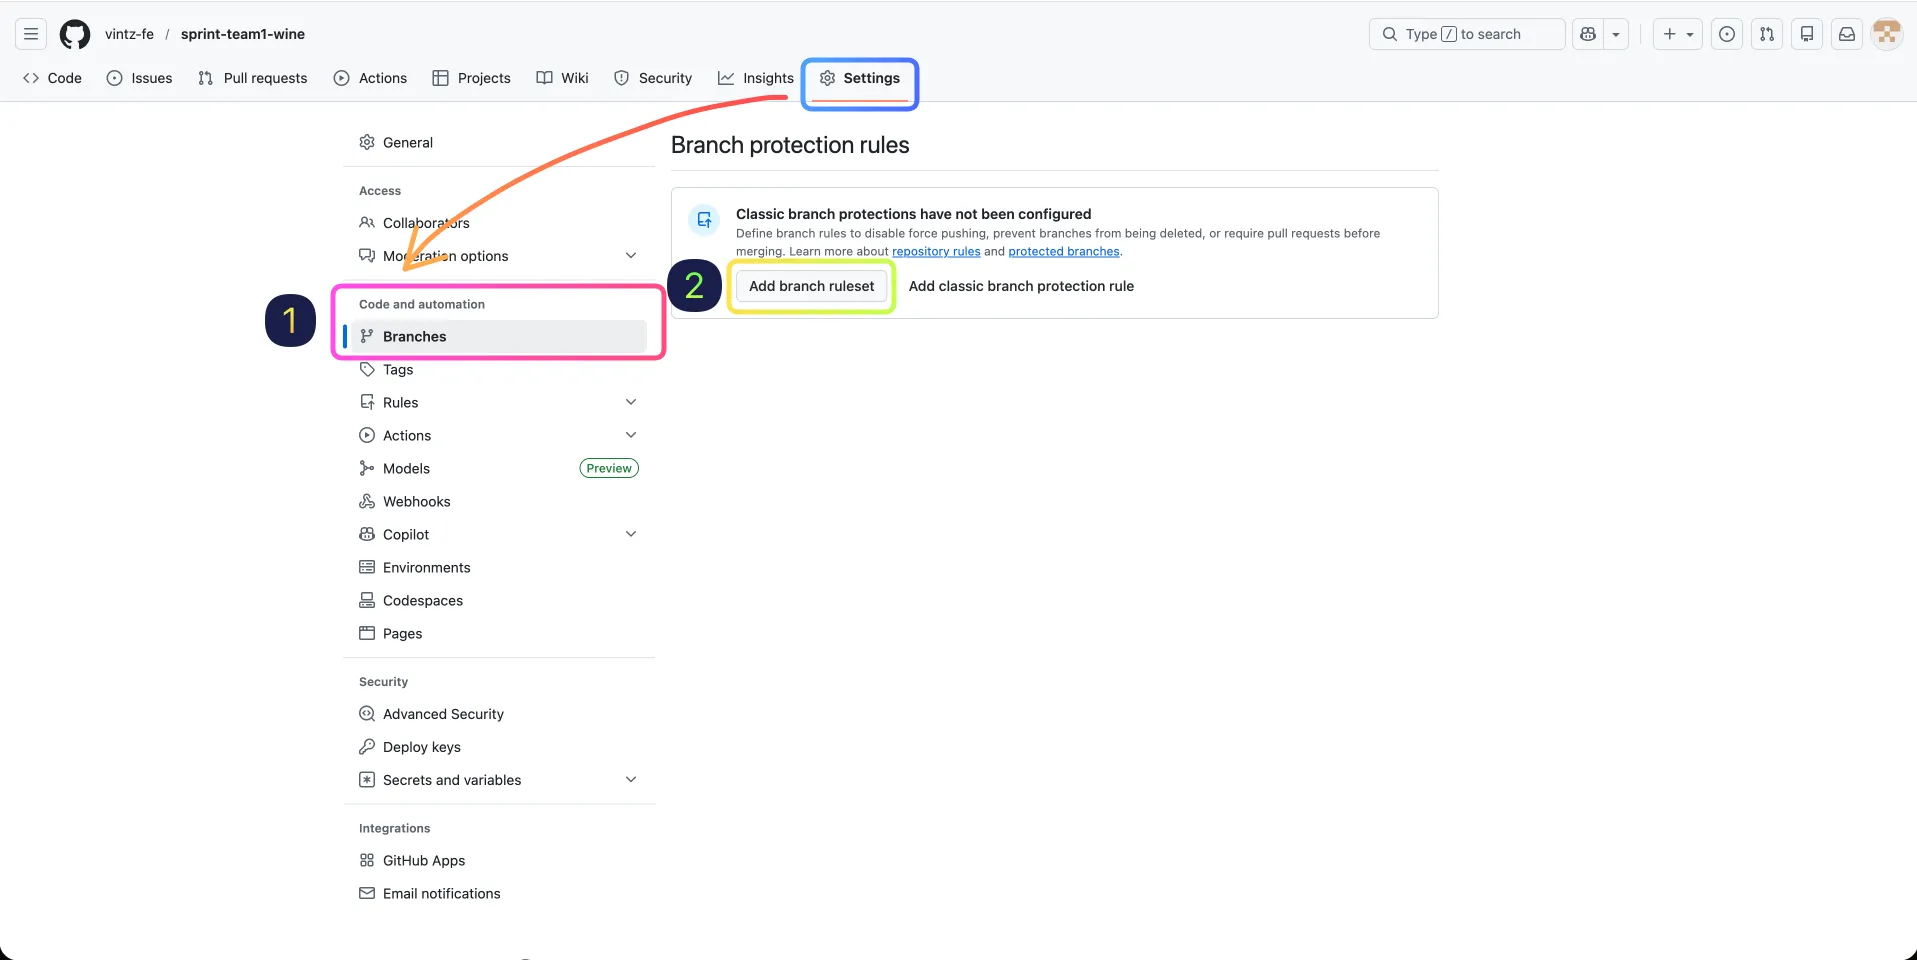The image size is (1917, 960).
Task: Open the Copilot chat icon in header
Action: coord(1587,34)
